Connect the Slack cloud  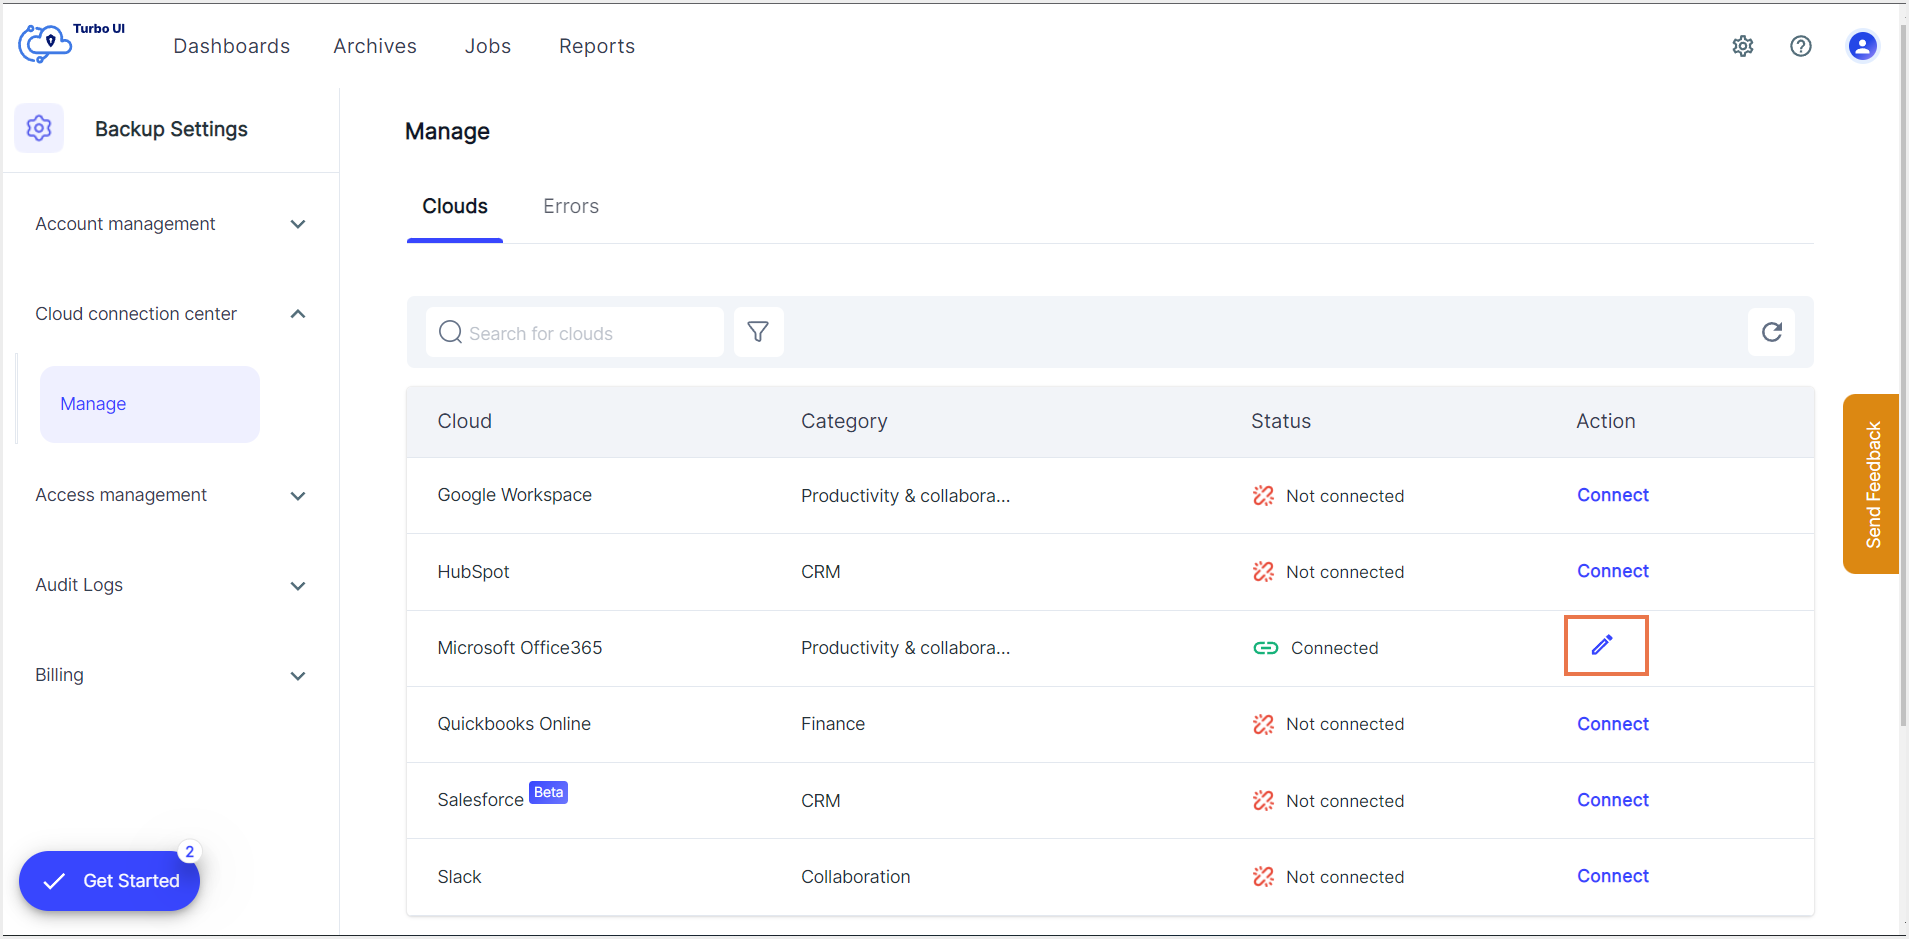coord(1612,876)
